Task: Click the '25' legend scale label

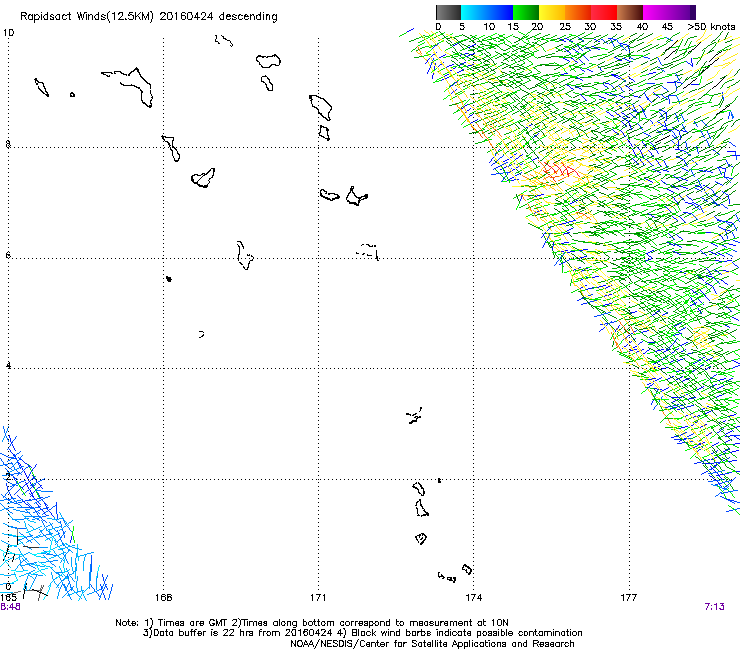Action: (565, 27)
